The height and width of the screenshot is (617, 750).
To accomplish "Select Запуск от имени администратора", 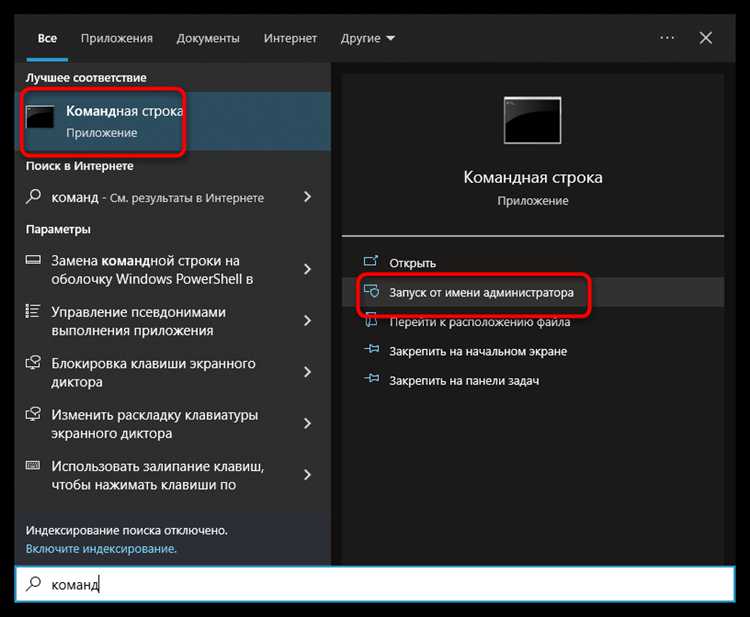I will (x=482, y=293).
